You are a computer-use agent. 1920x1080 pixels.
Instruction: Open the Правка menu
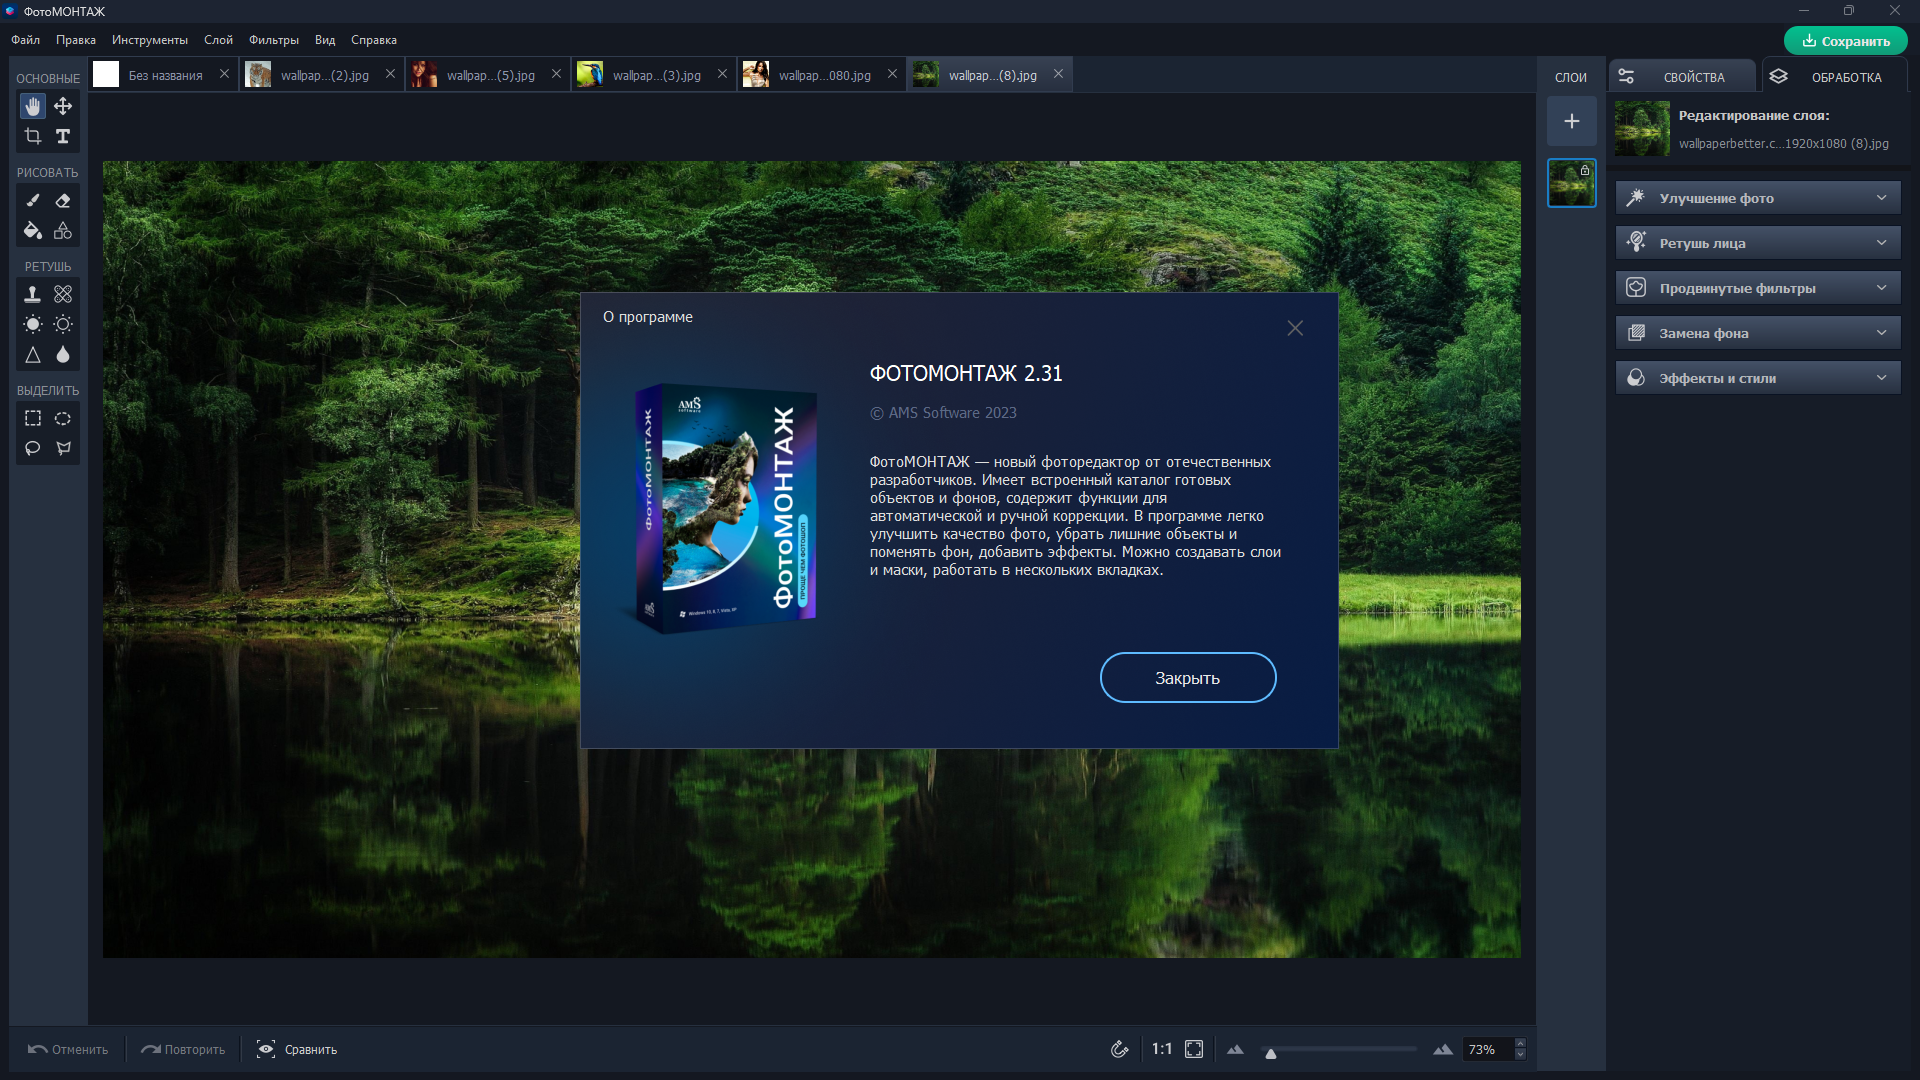coord(76,40)
